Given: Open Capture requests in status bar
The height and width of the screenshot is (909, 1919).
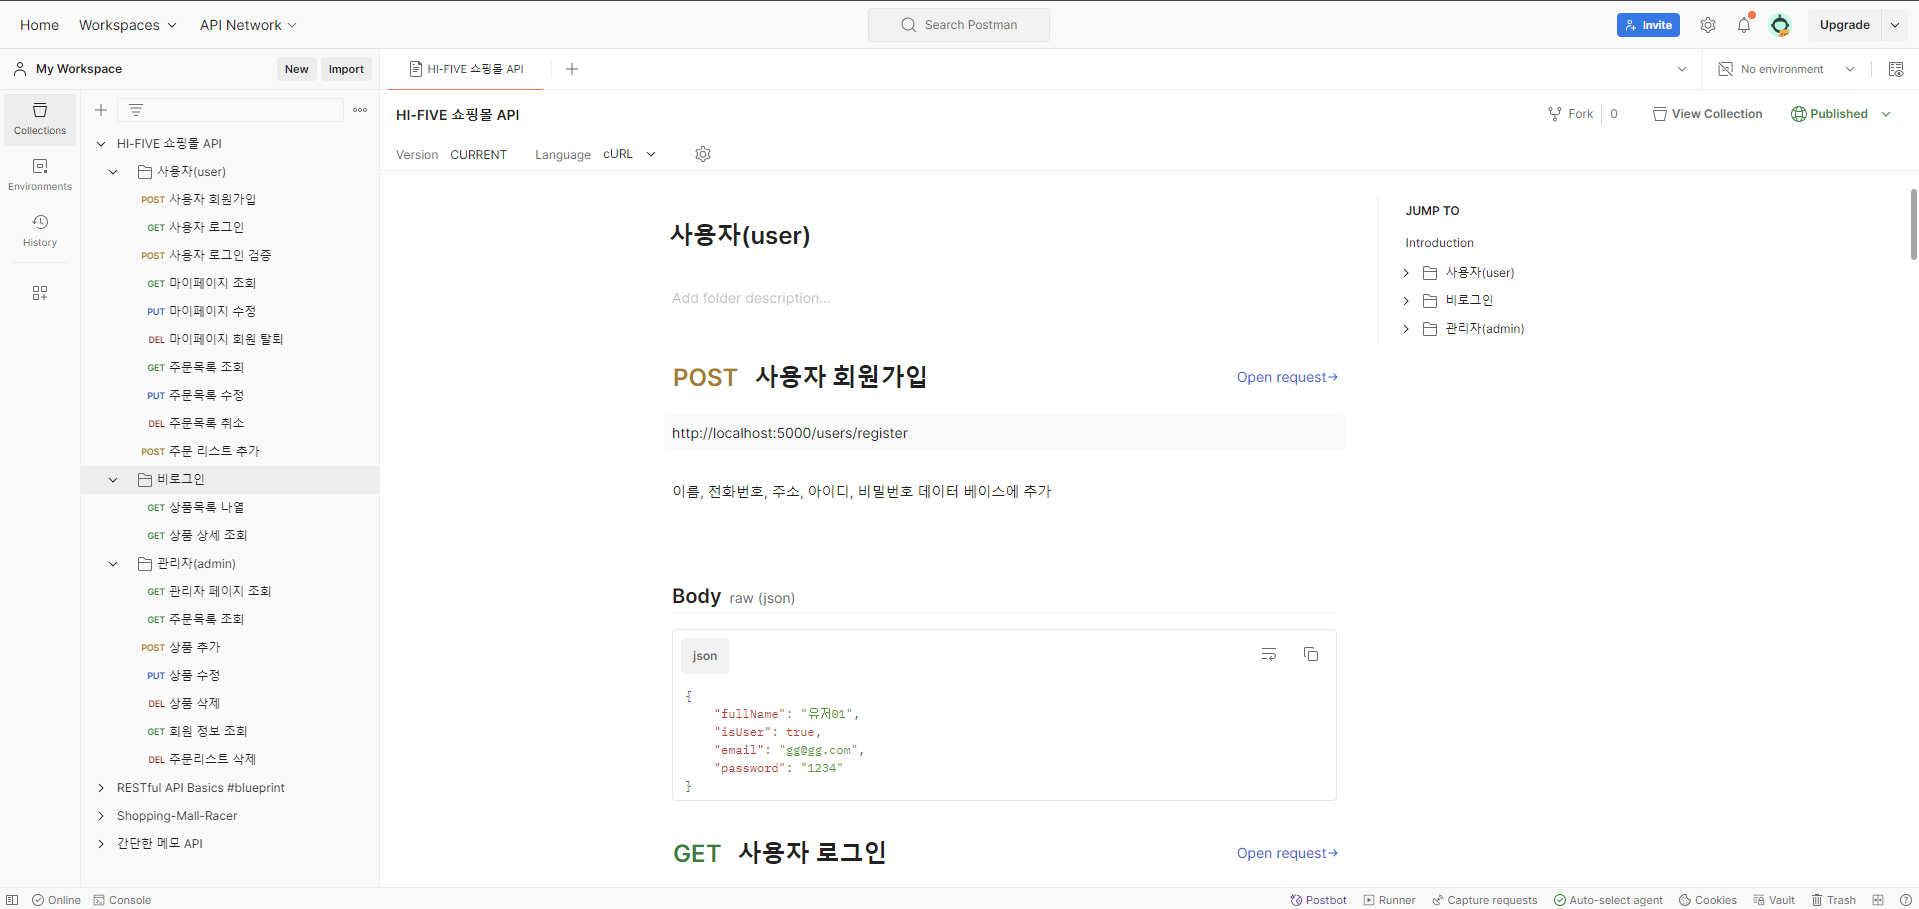Looking at the screenshot, I should (x=1484, y=900).
